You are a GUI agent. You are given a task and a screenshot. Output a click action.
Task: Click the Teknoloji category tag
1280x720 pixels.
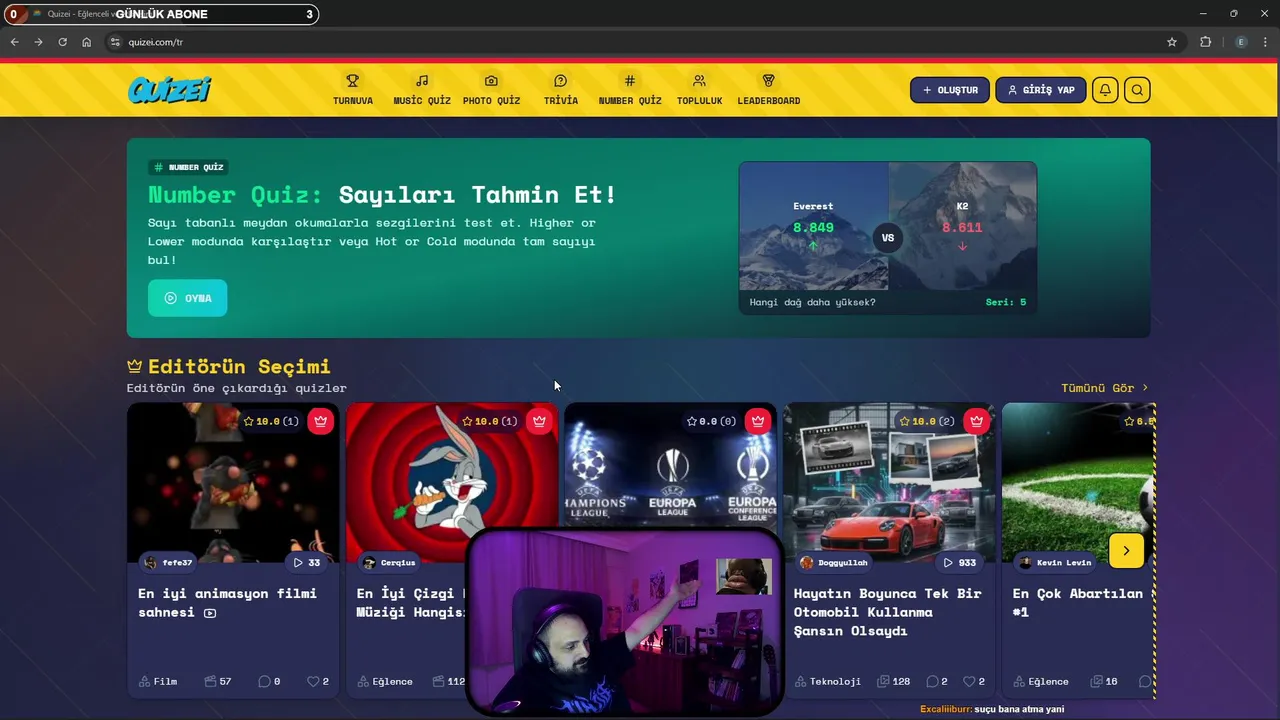(828, 681)
